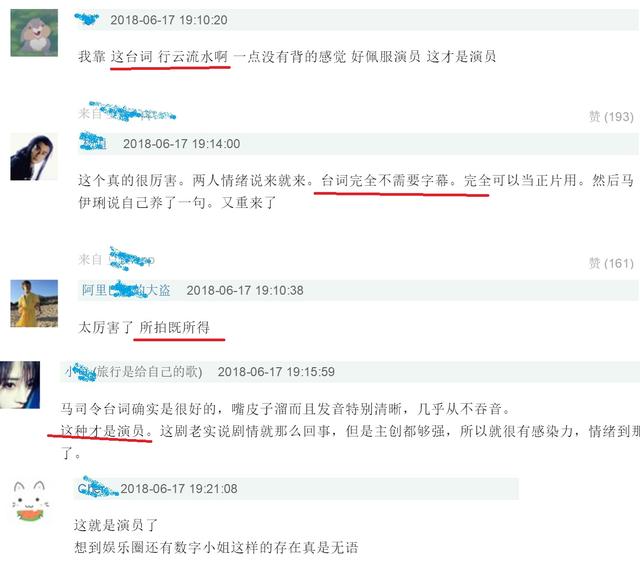Click scribbled username beside 19:10:20 timestamp
Screen dimensions: 640x583
point(87,19)
